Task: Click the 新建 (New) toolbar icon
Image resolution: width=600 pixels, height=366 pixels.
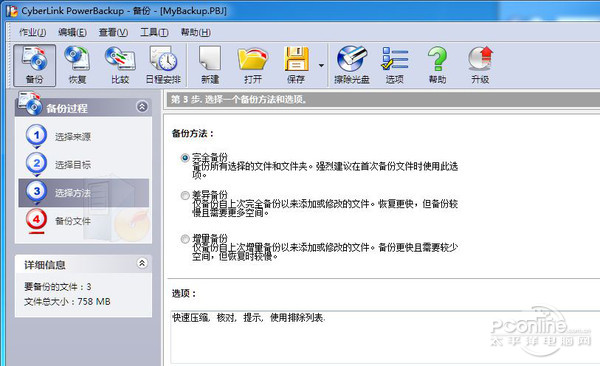Action: (210, 65)
